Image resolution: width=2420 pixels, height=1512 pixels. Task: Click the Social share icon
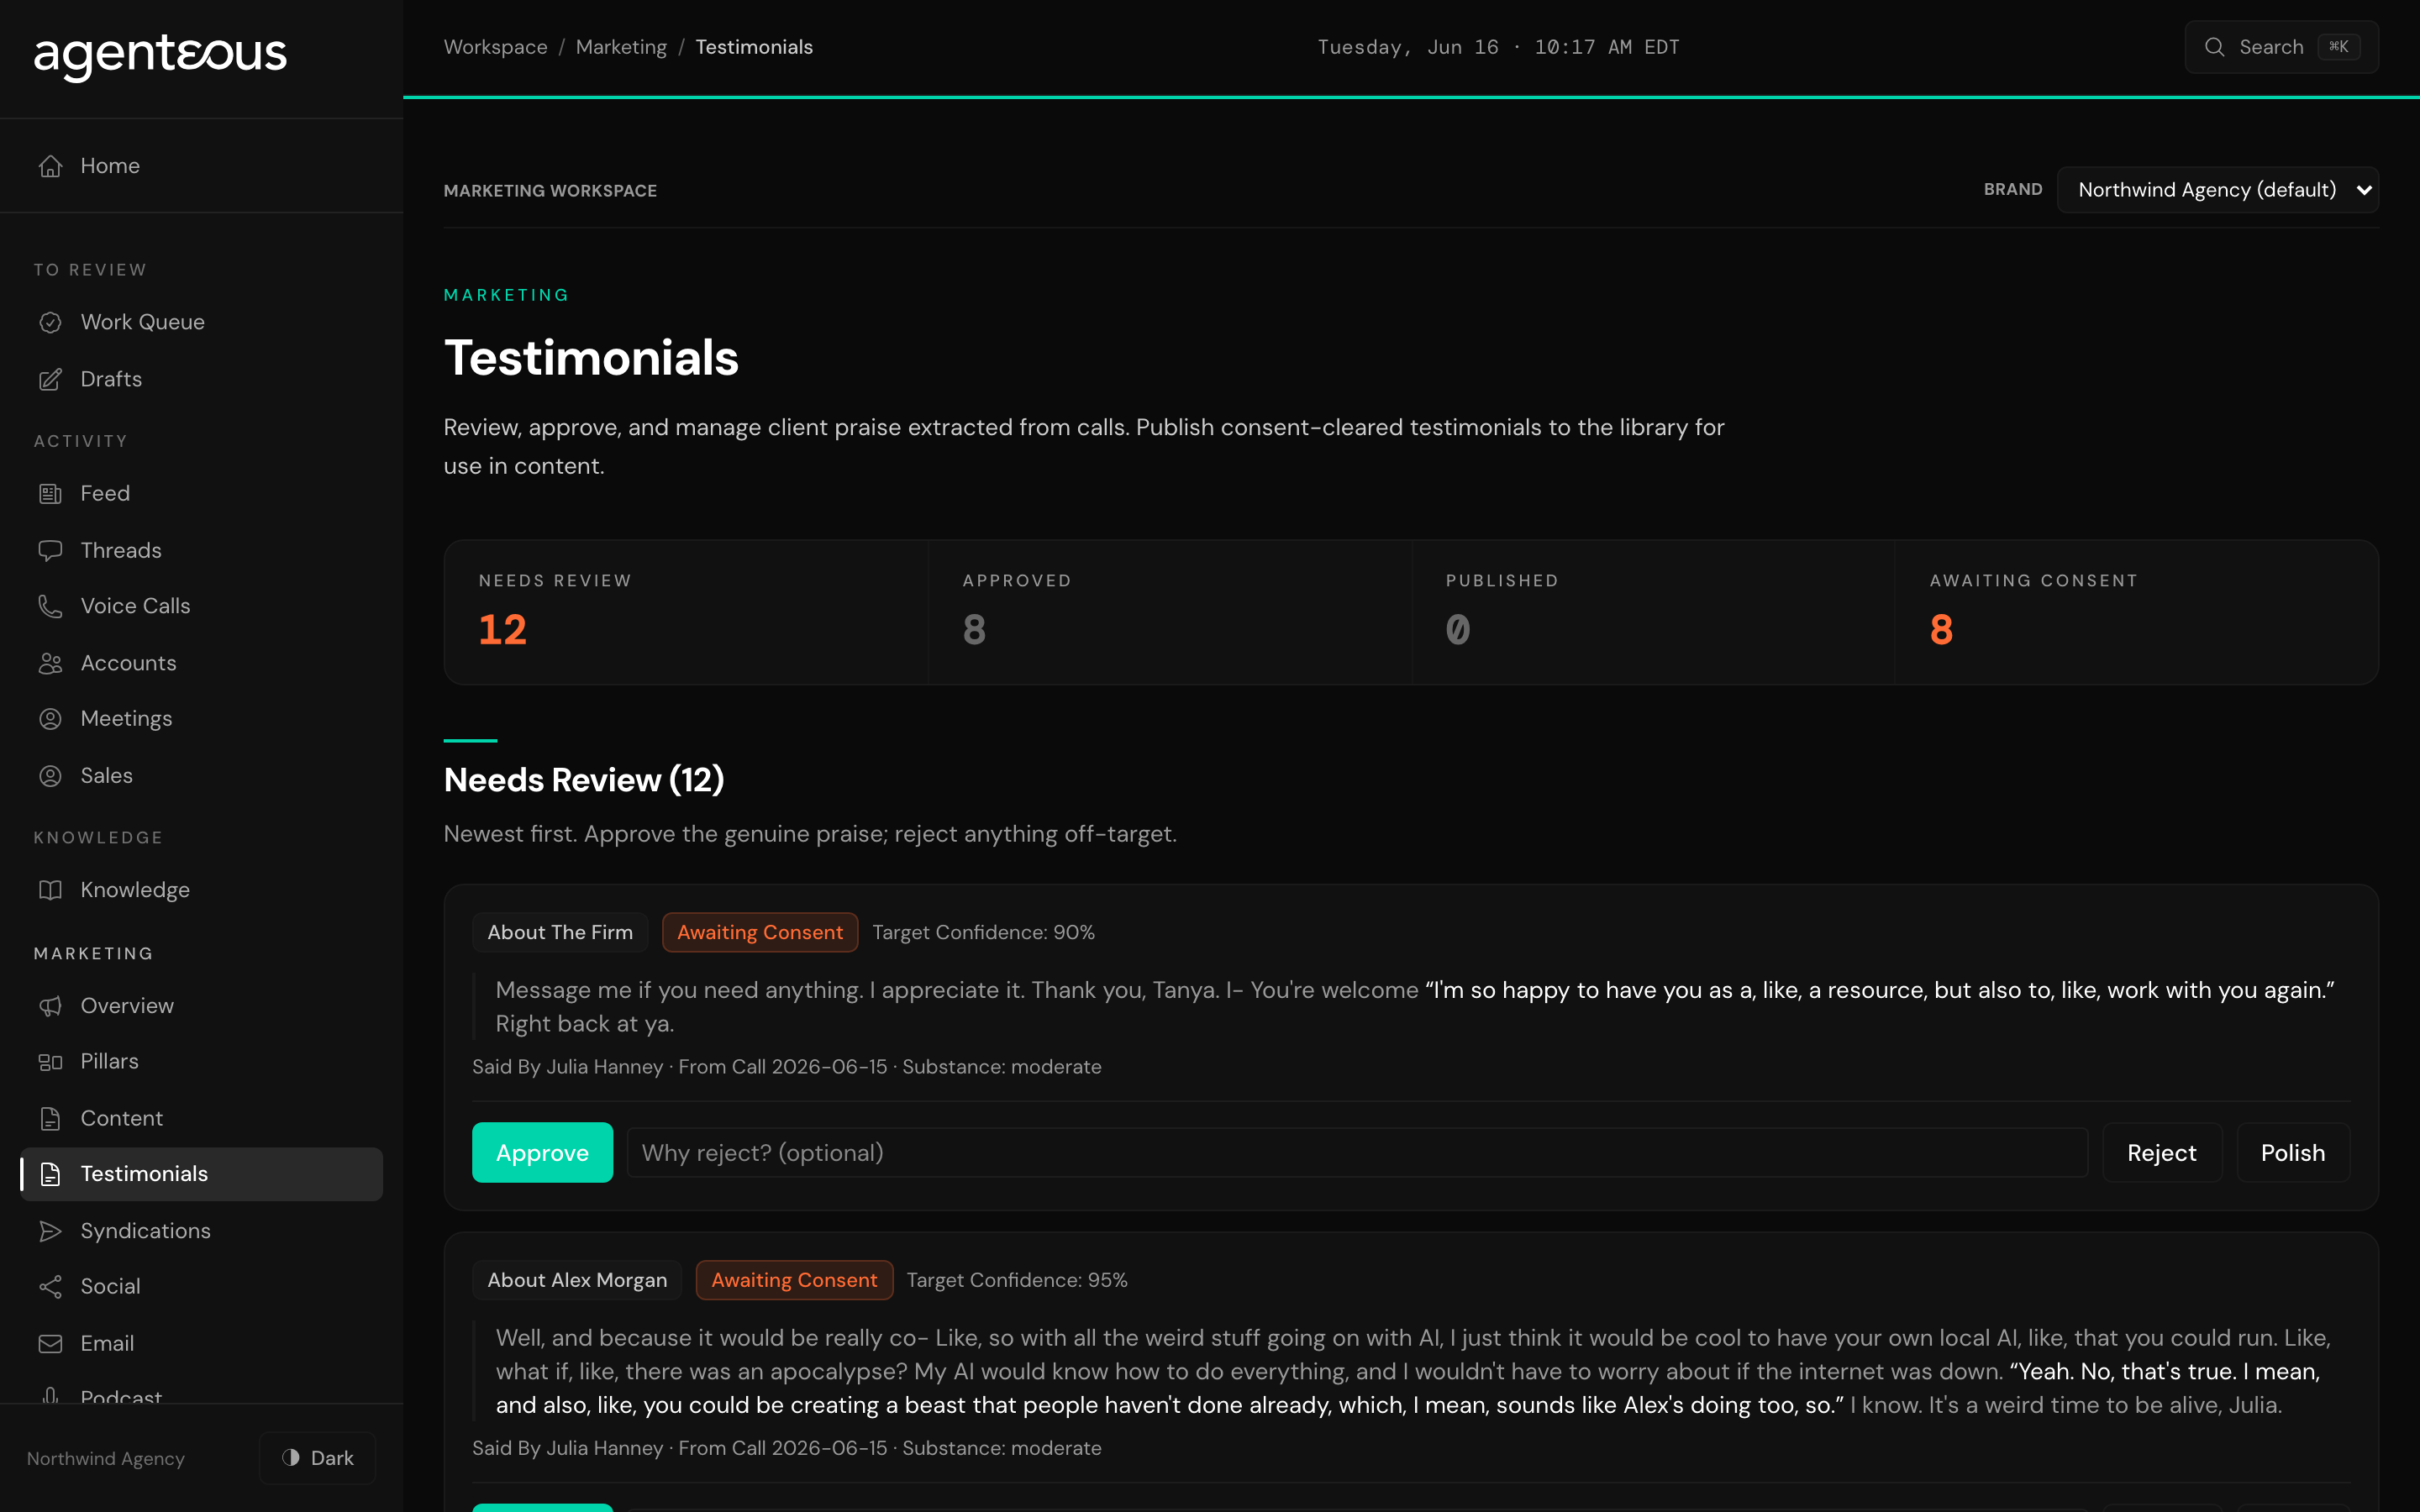(x=50, y=1287)
